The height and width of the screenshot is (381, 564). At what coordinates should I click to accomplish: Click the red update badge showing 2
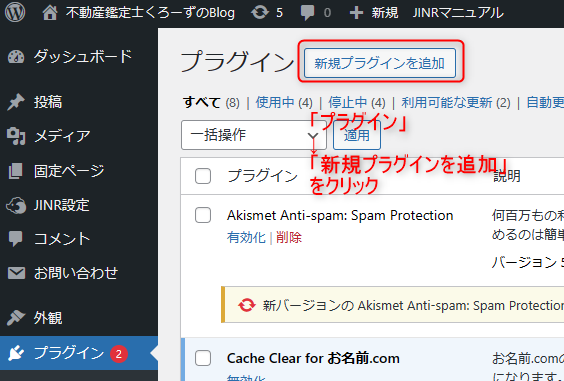(x=119, y=354)
